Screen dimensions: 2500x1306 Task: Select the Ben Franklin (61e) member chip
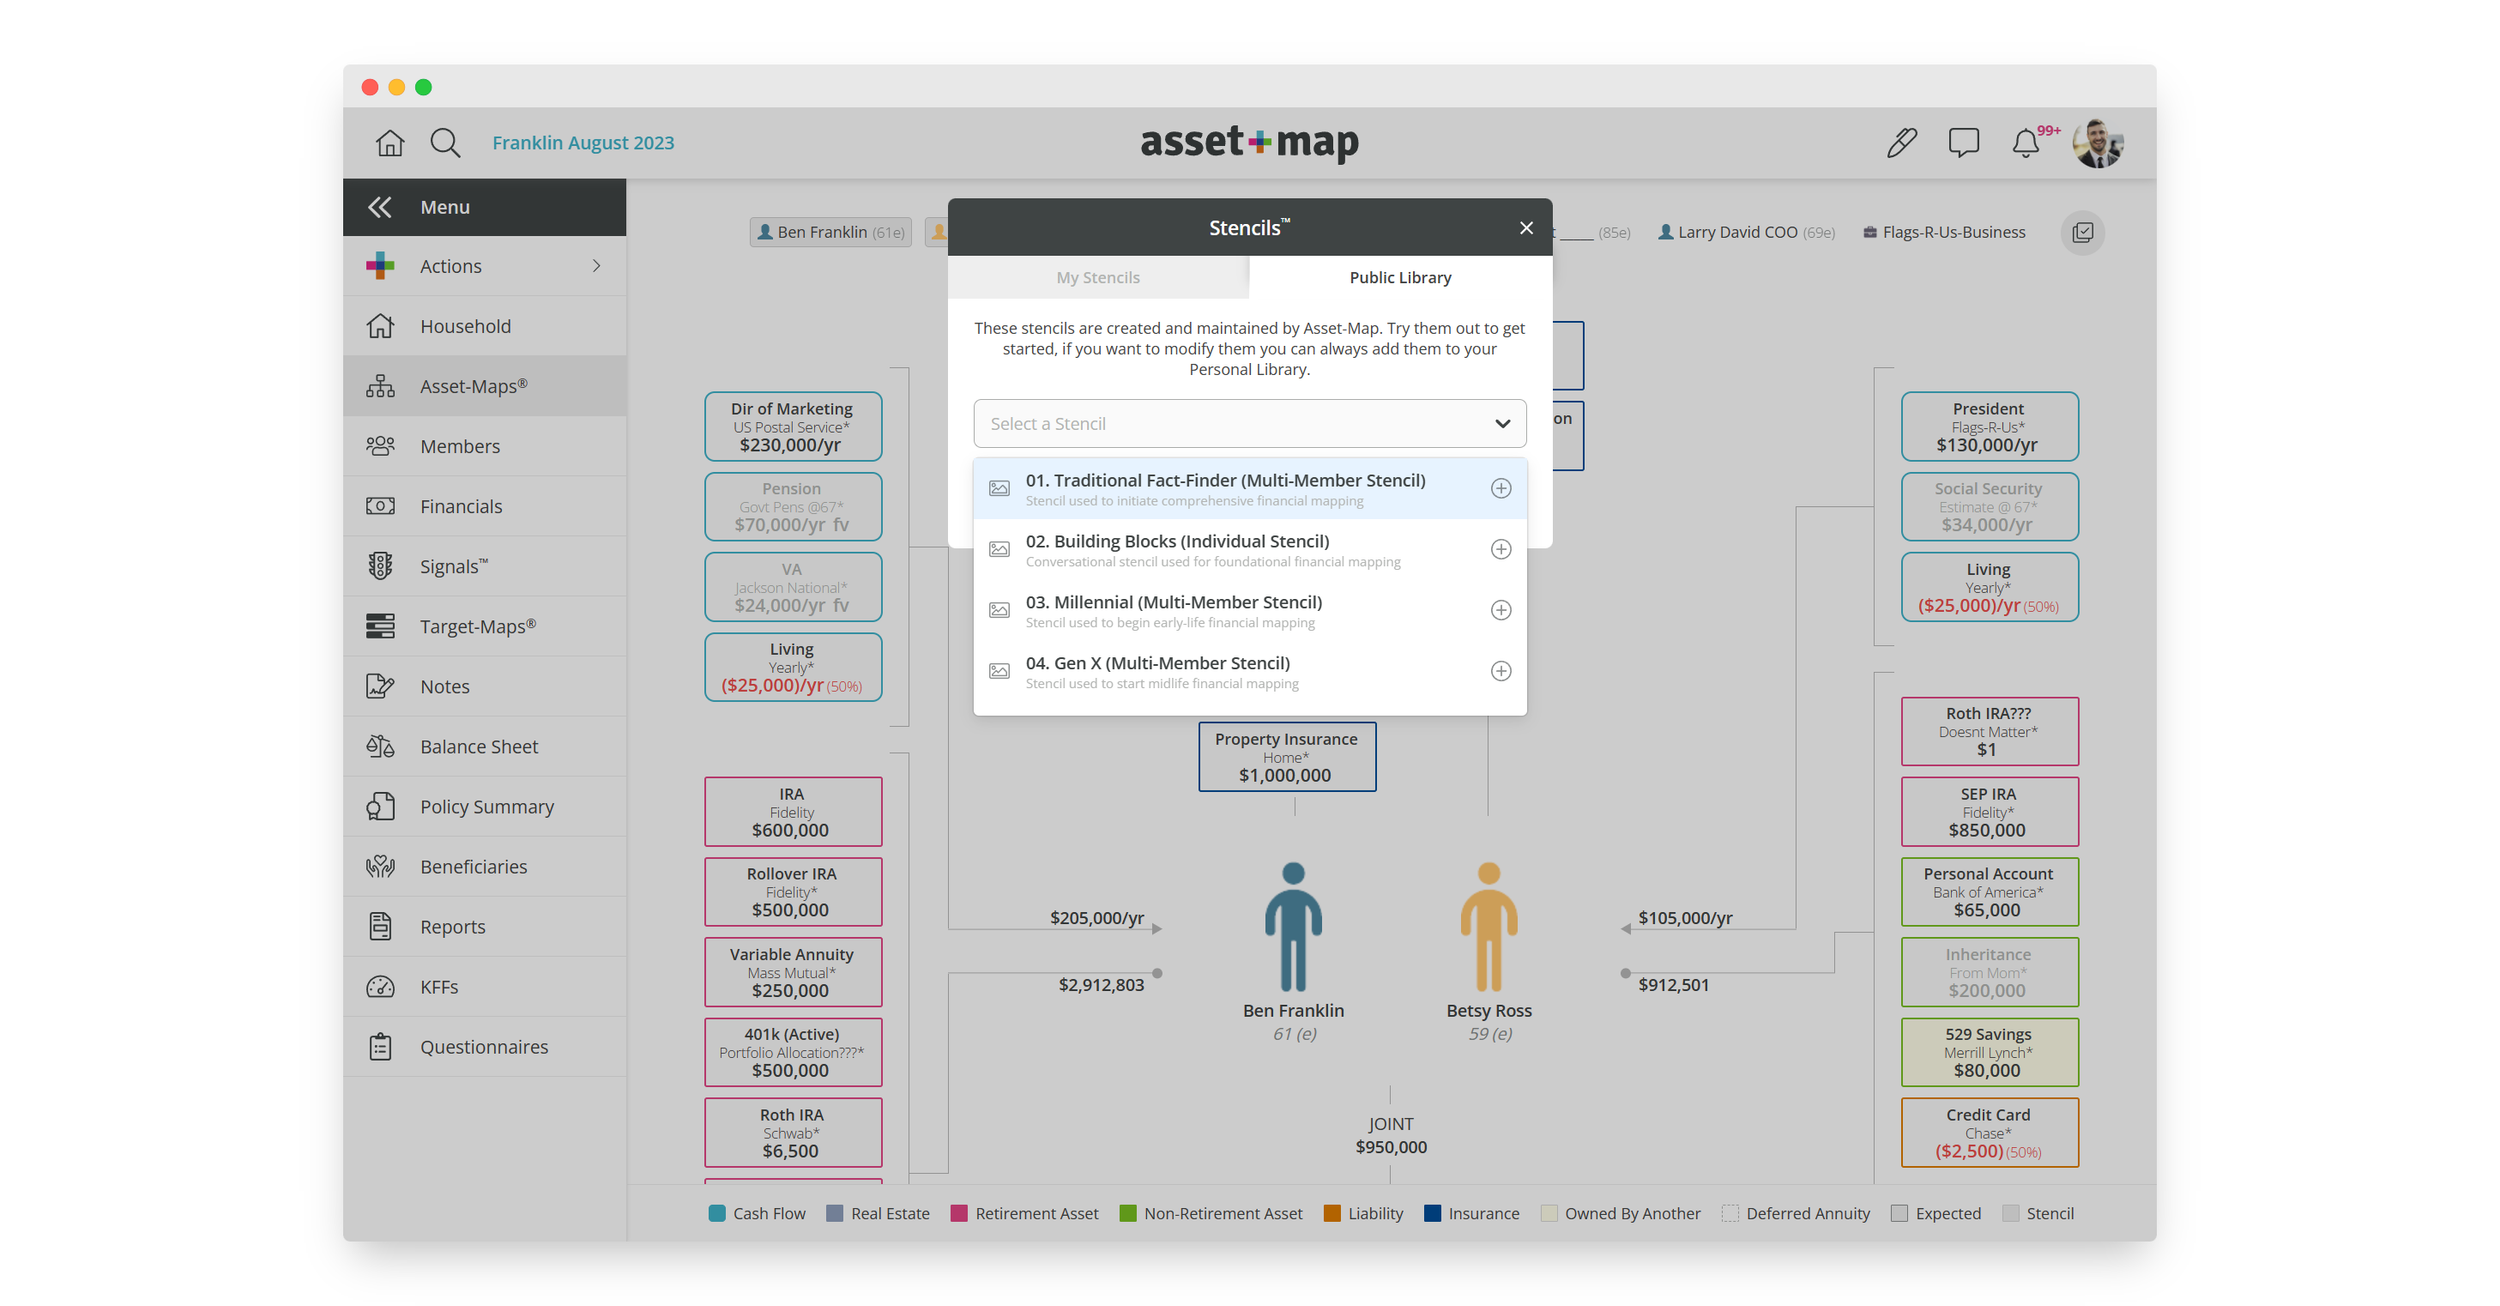[831, 232]
